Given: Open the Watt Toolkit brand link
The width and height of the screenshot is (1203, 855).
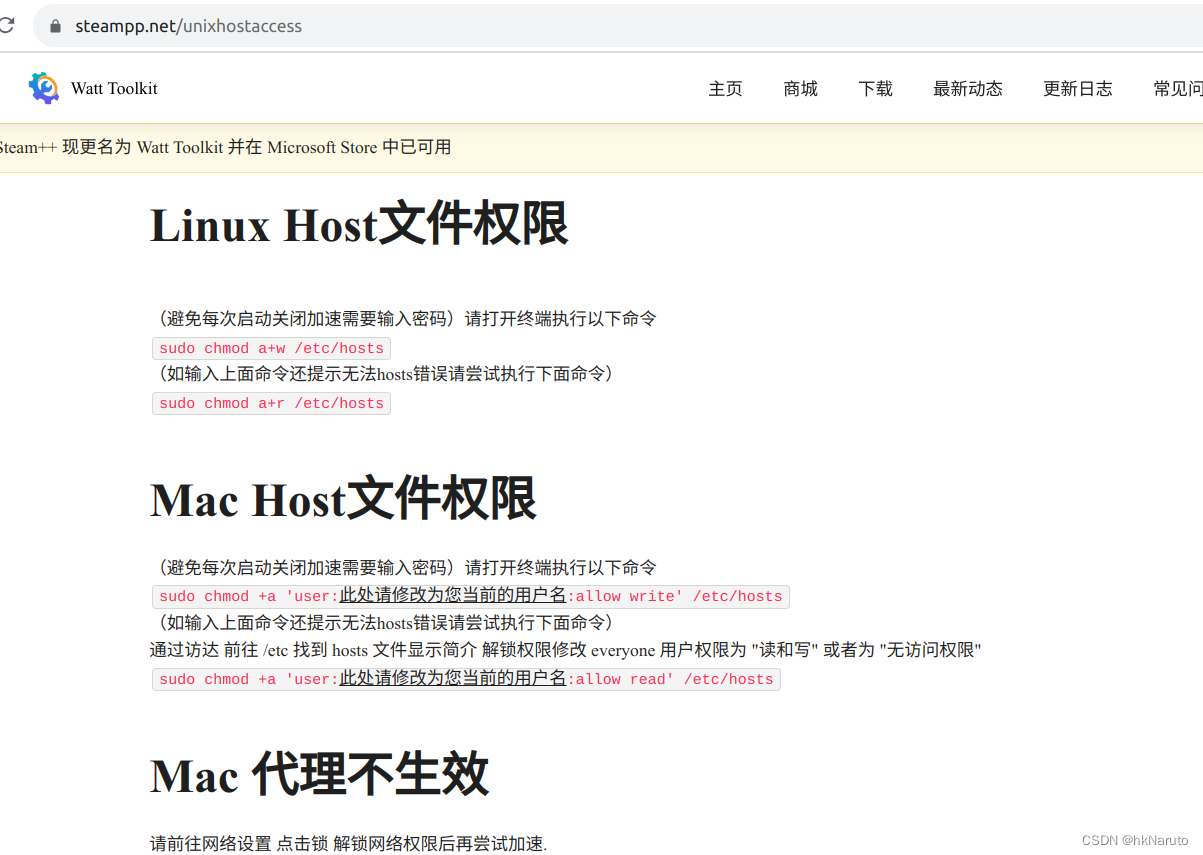Looking at the screenshot, I should [x=114, y=88].
